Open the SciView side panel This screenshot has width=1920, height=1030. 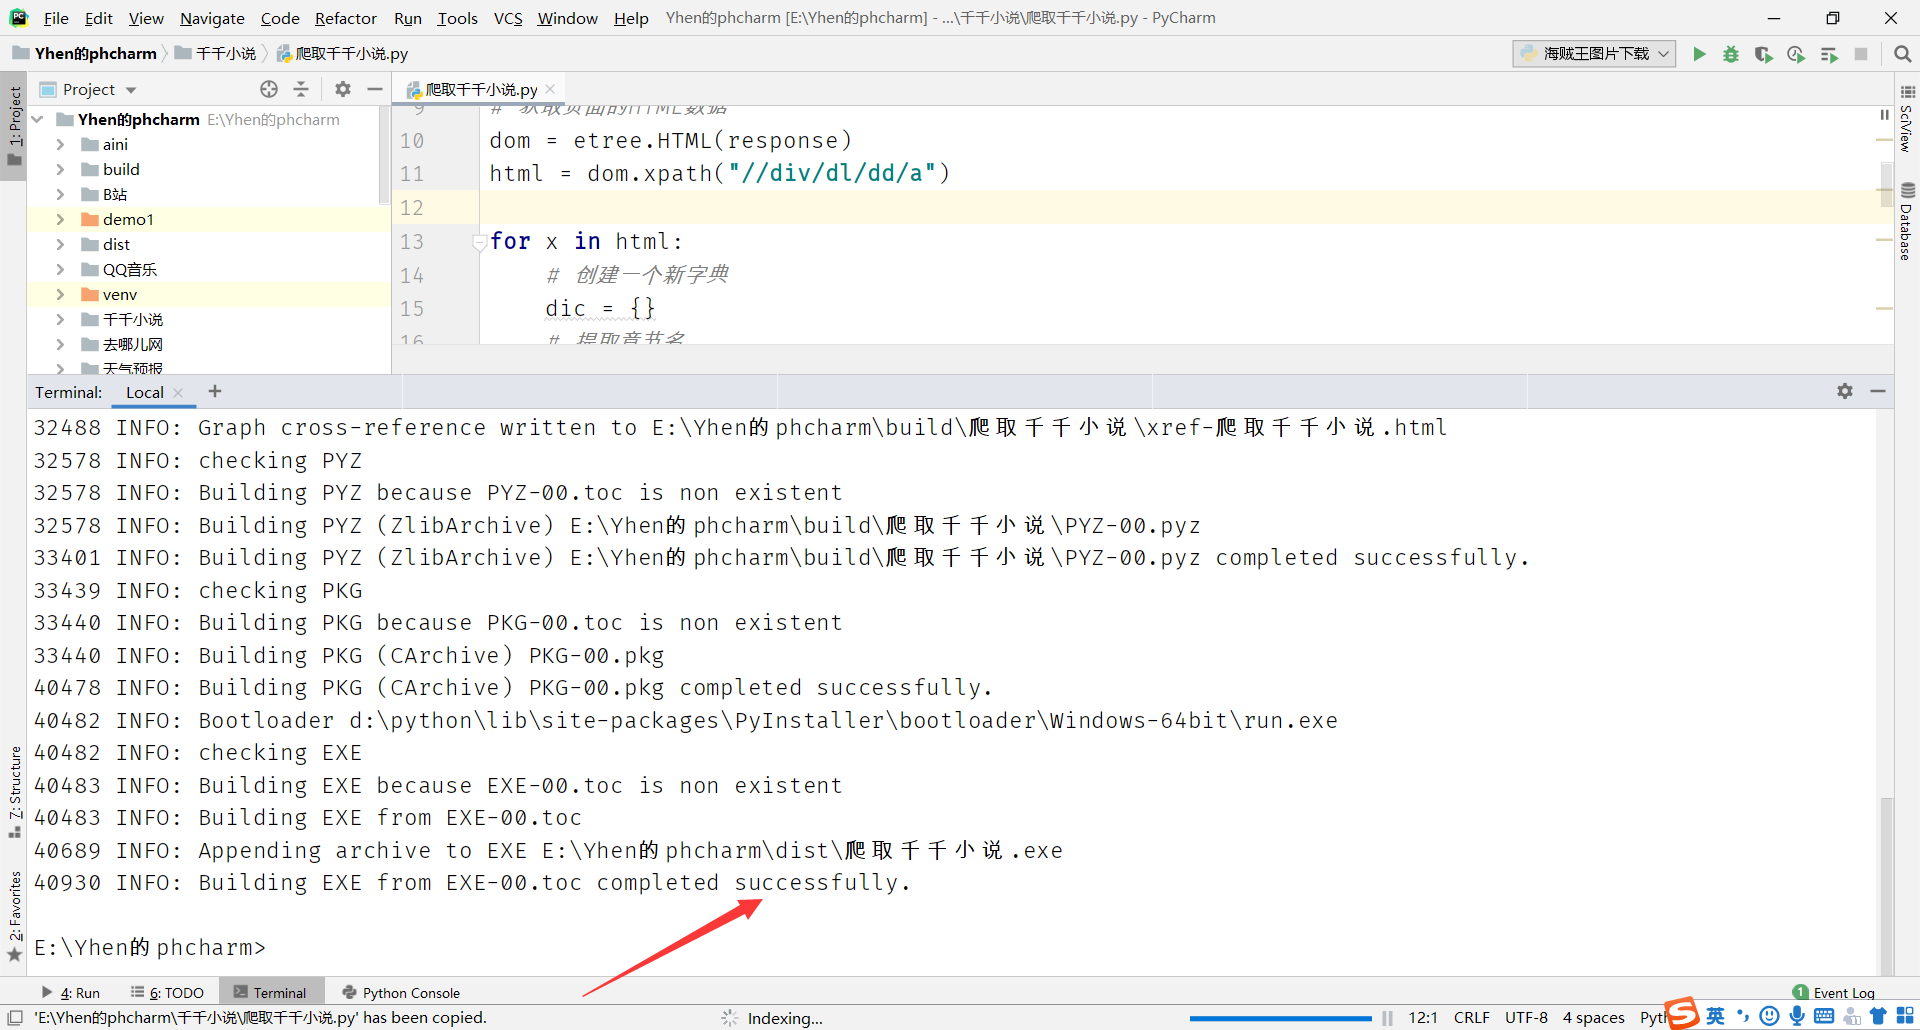tap(1907, 118)
